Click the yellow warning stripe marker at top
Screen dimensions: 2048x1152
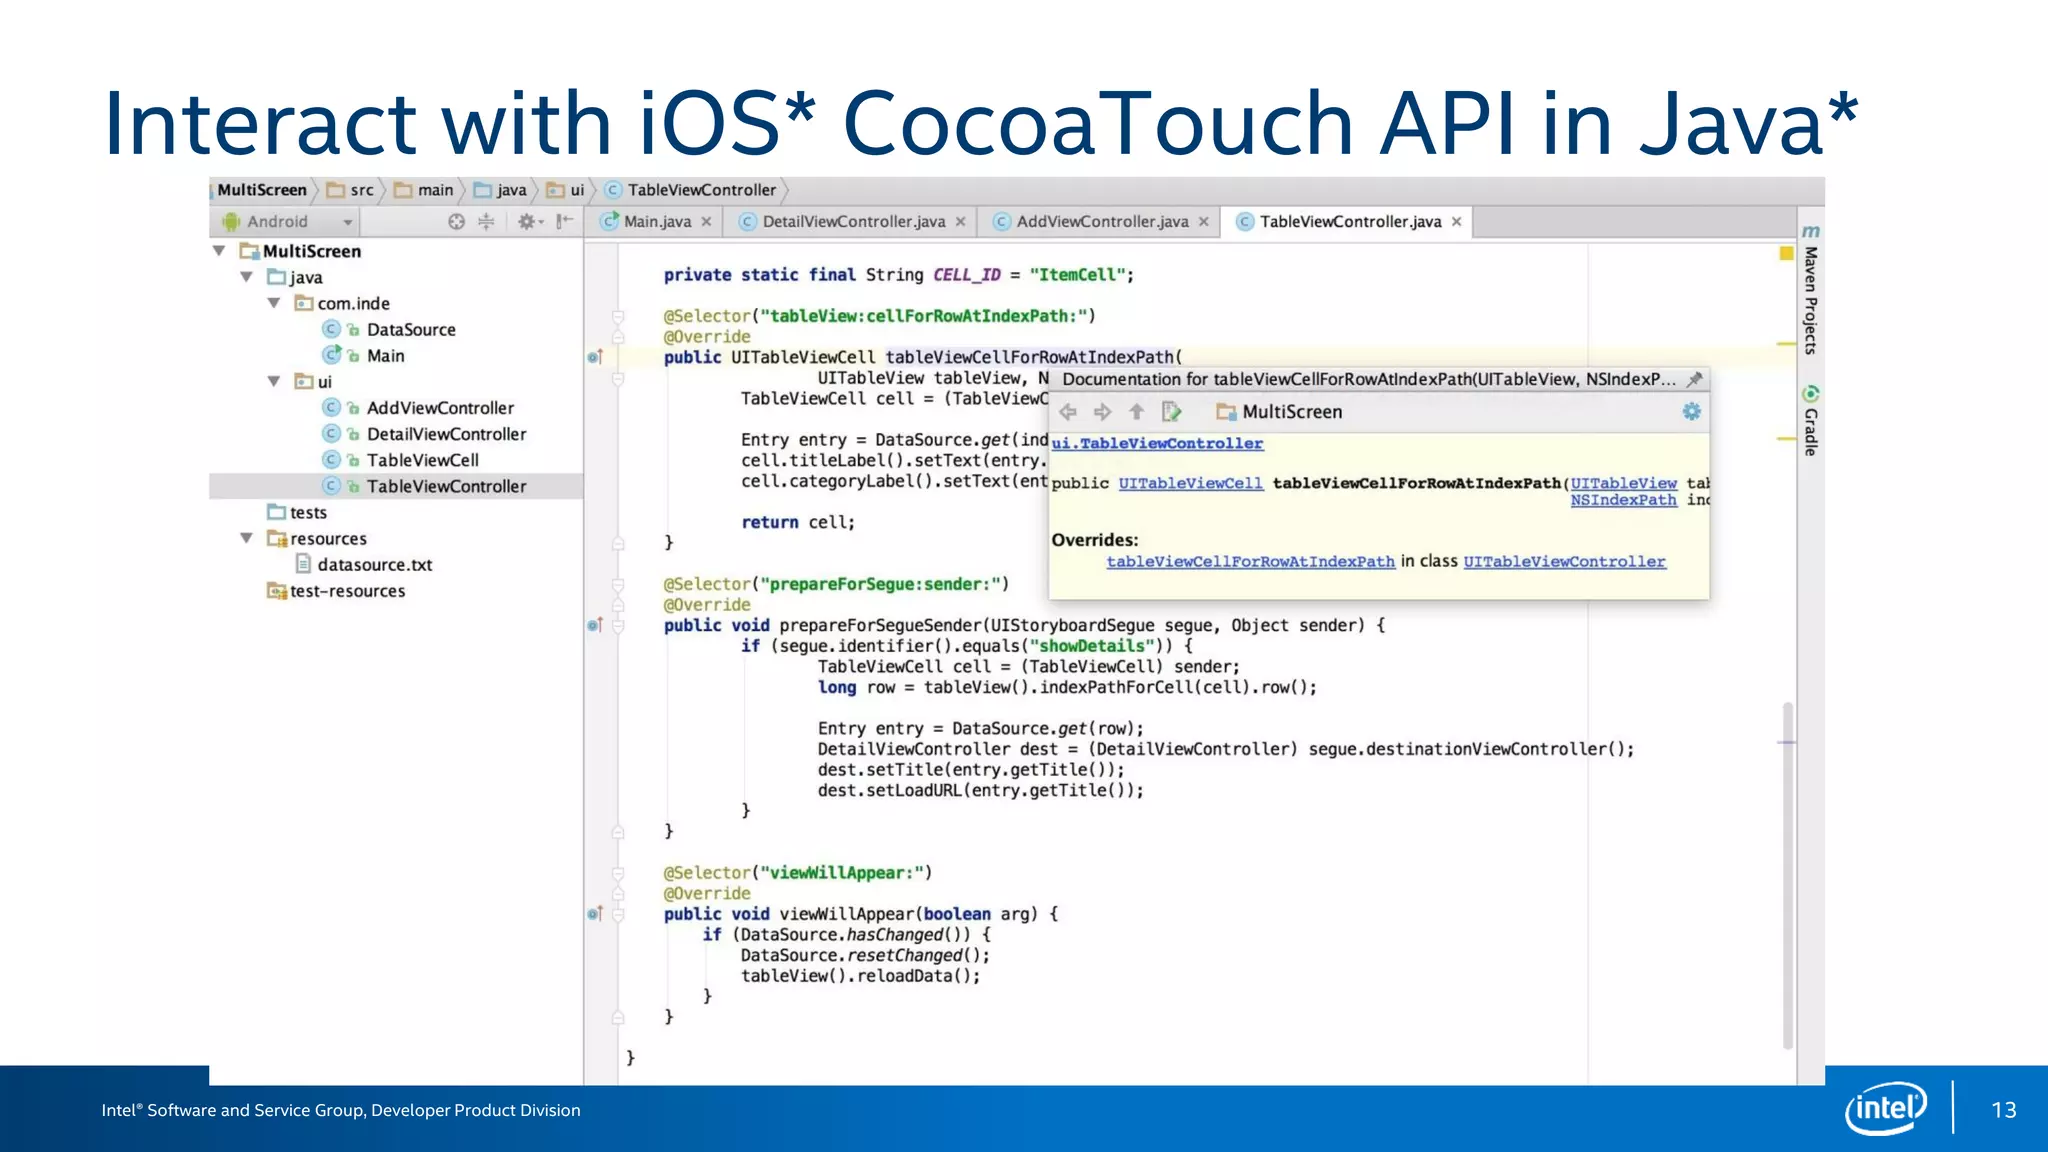1786,344
